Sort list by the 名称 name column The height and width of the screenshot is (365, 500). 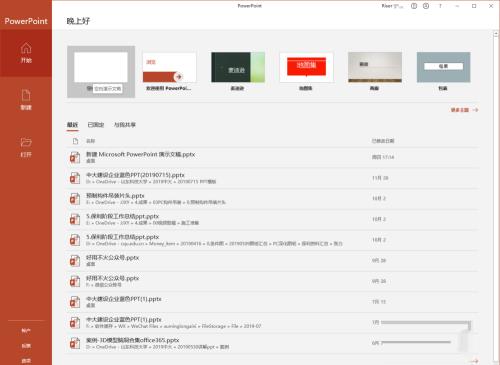click(x=90, y=141)
